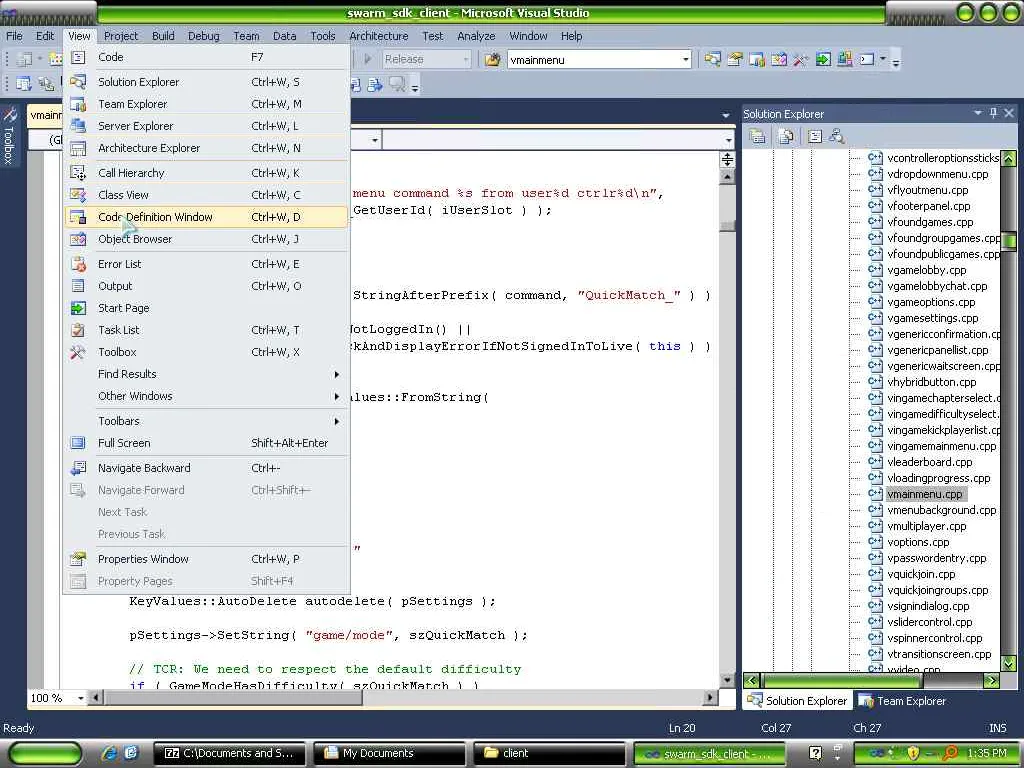Select Architecture Explorer menu entry
The height and width of the screenshot is (768, 1024).
[x=207, y=148]
